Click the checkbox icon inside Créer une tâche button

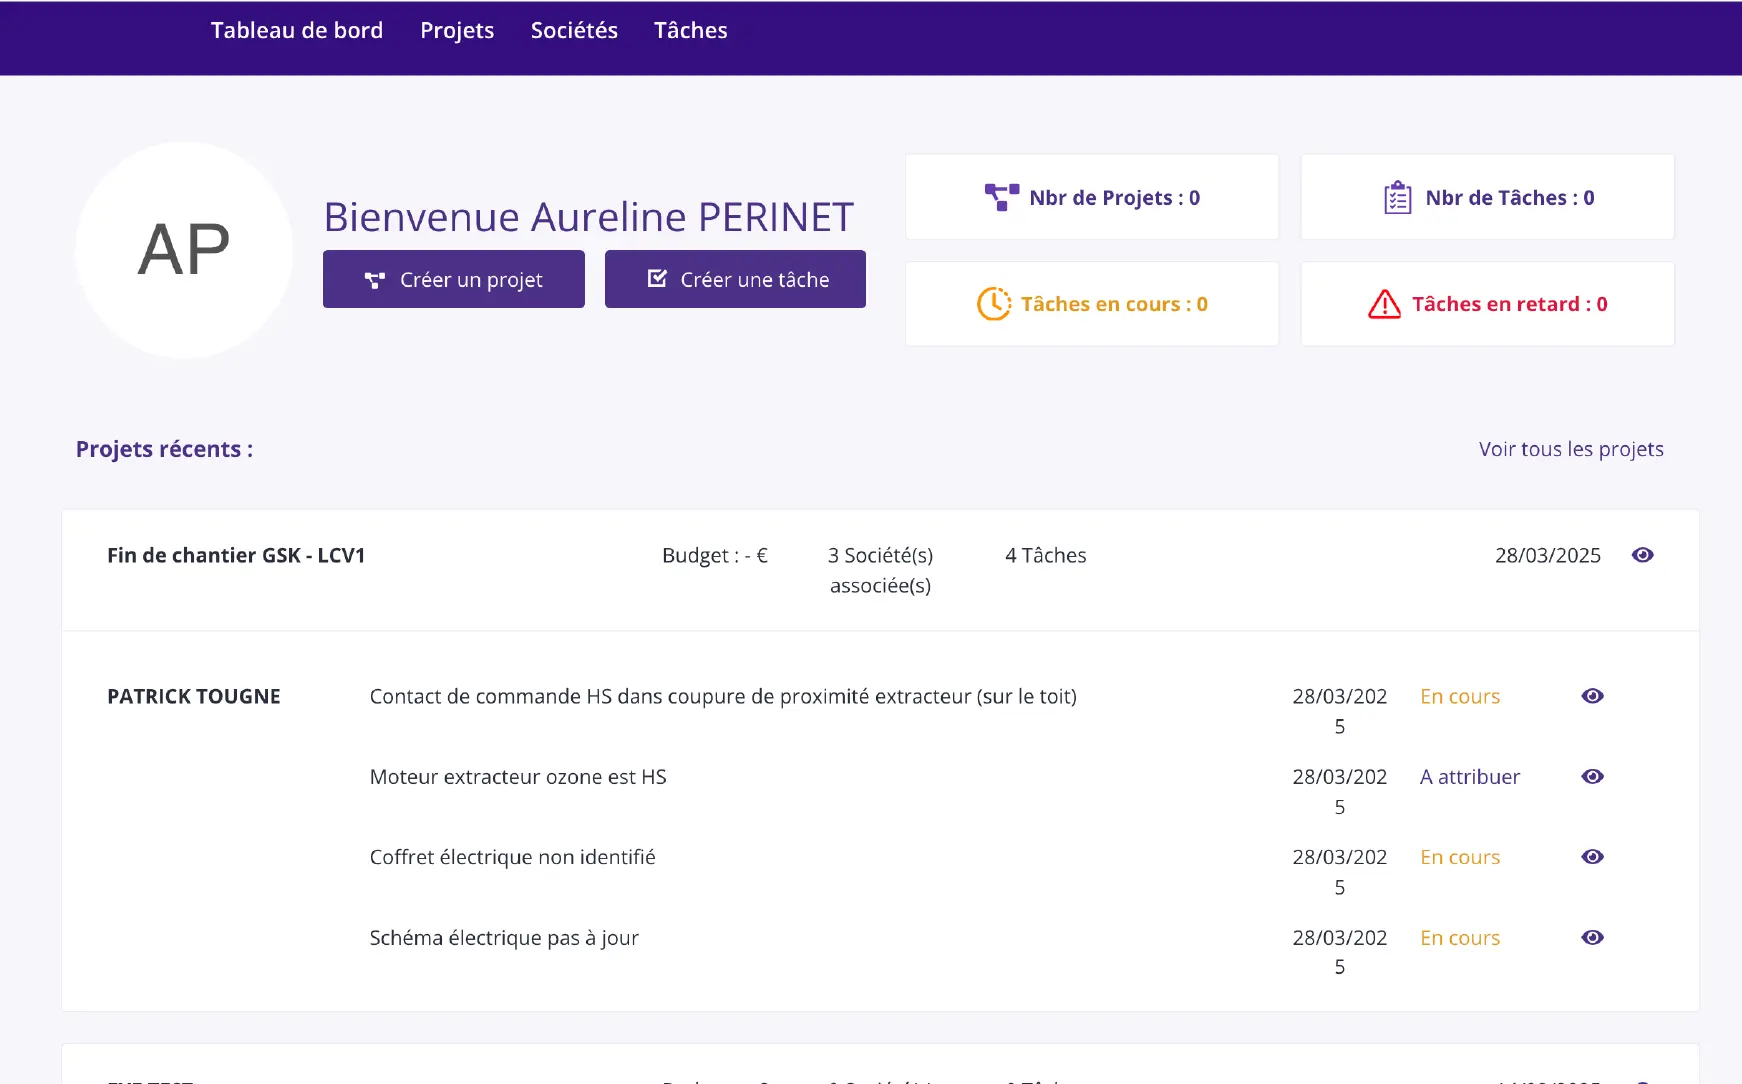click(657, 279)
